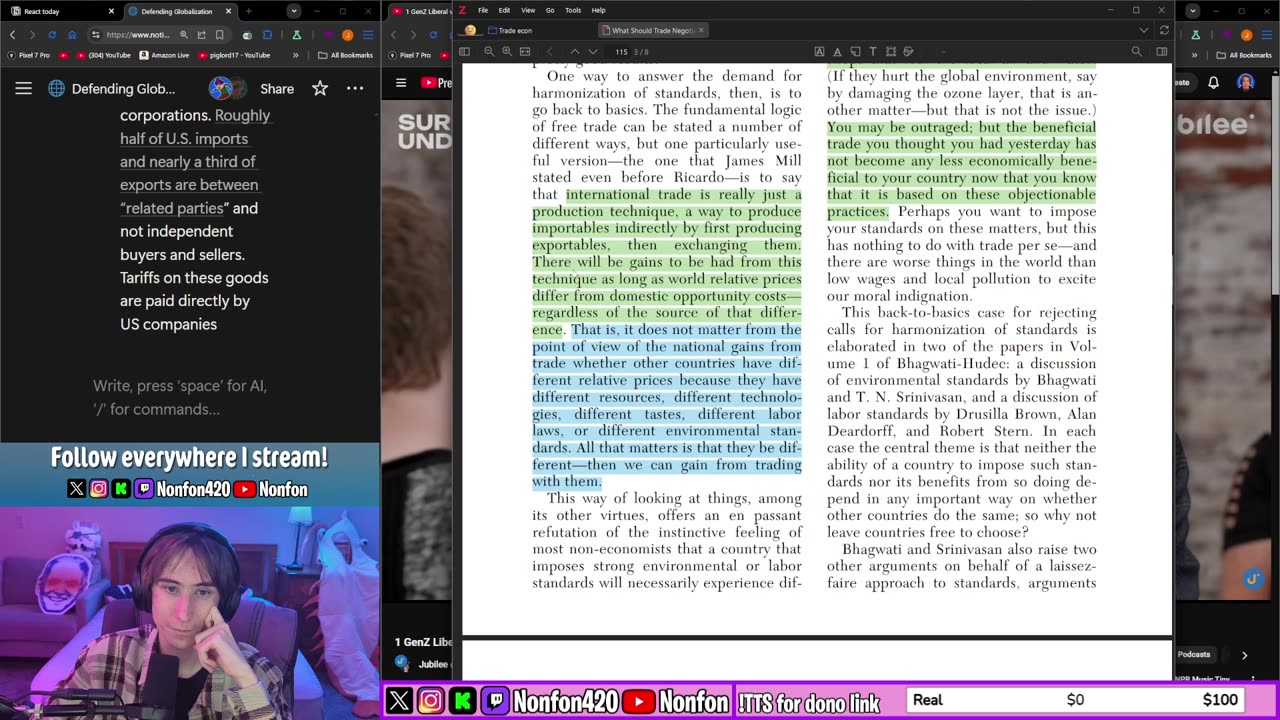
Task: Show more bookmarks overflow chevron
Action: point(295,55)
